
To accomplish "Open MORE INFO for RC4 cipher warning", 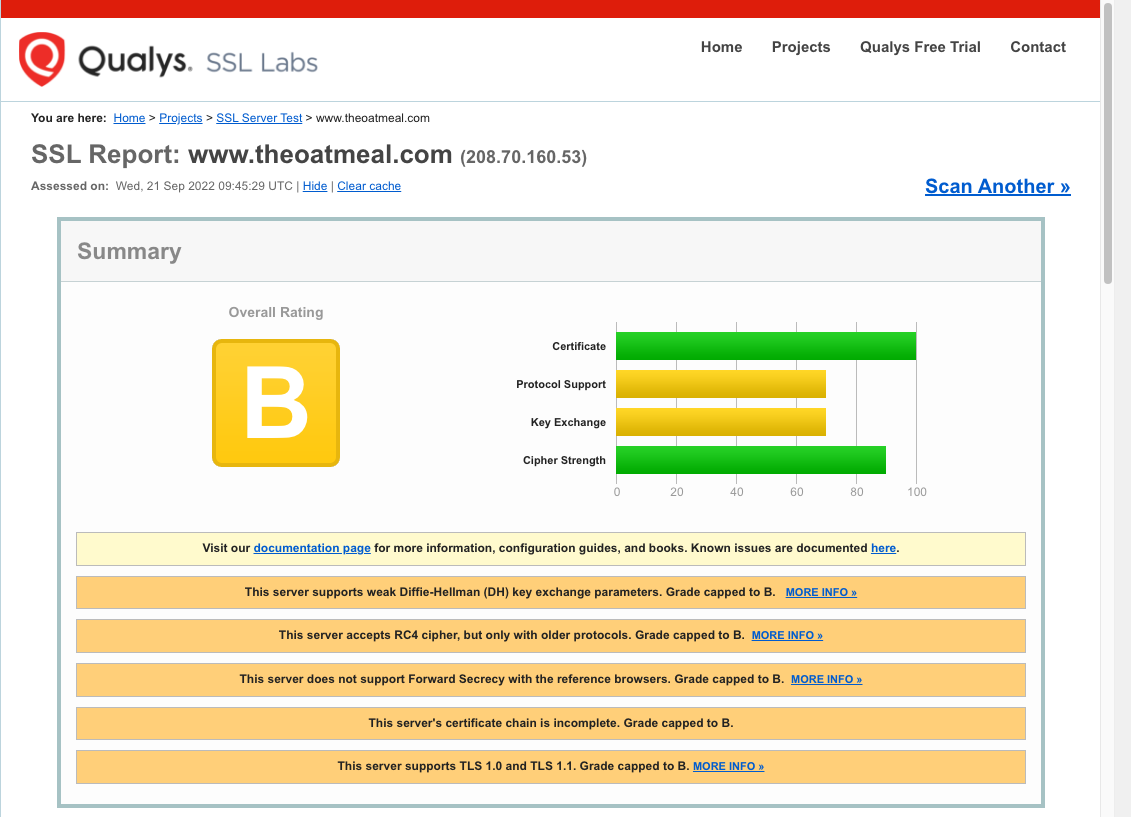I will click(787, 635).
